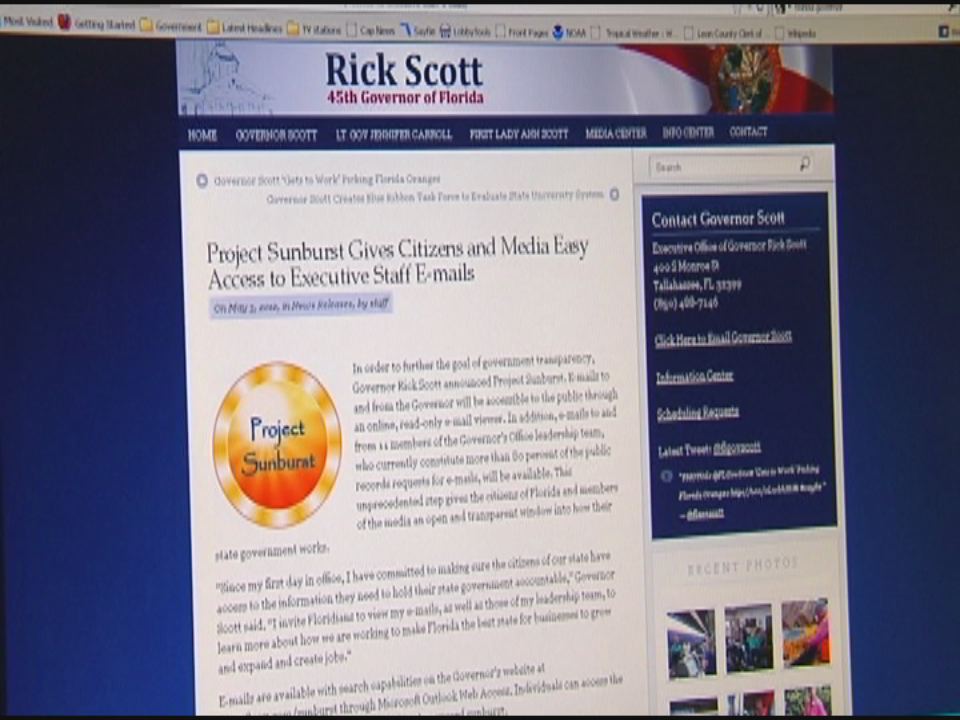Viewport: 960px width, 720px height.
Task: Open the Cap News bookmark
Action: [371, 29]
